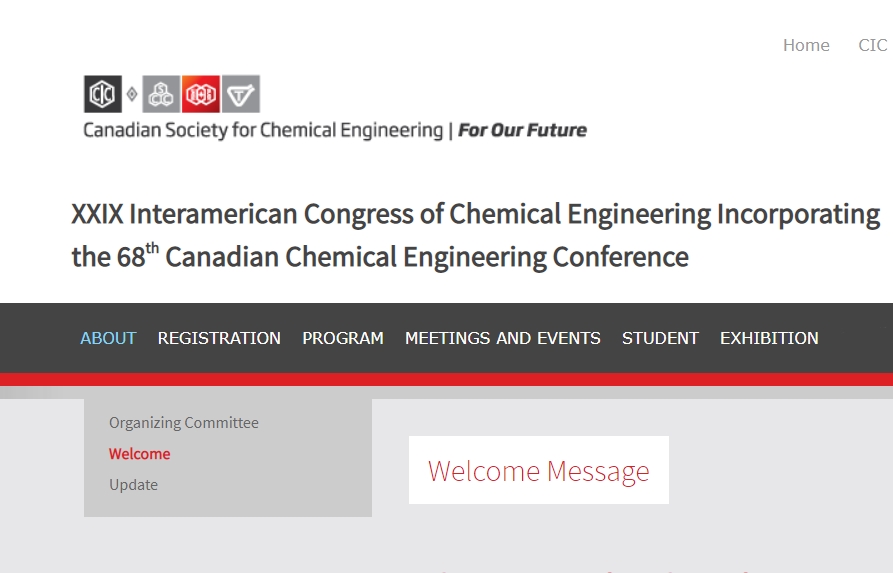
Task: Open the Update sidebar link
Action: (x=134, y=485)
